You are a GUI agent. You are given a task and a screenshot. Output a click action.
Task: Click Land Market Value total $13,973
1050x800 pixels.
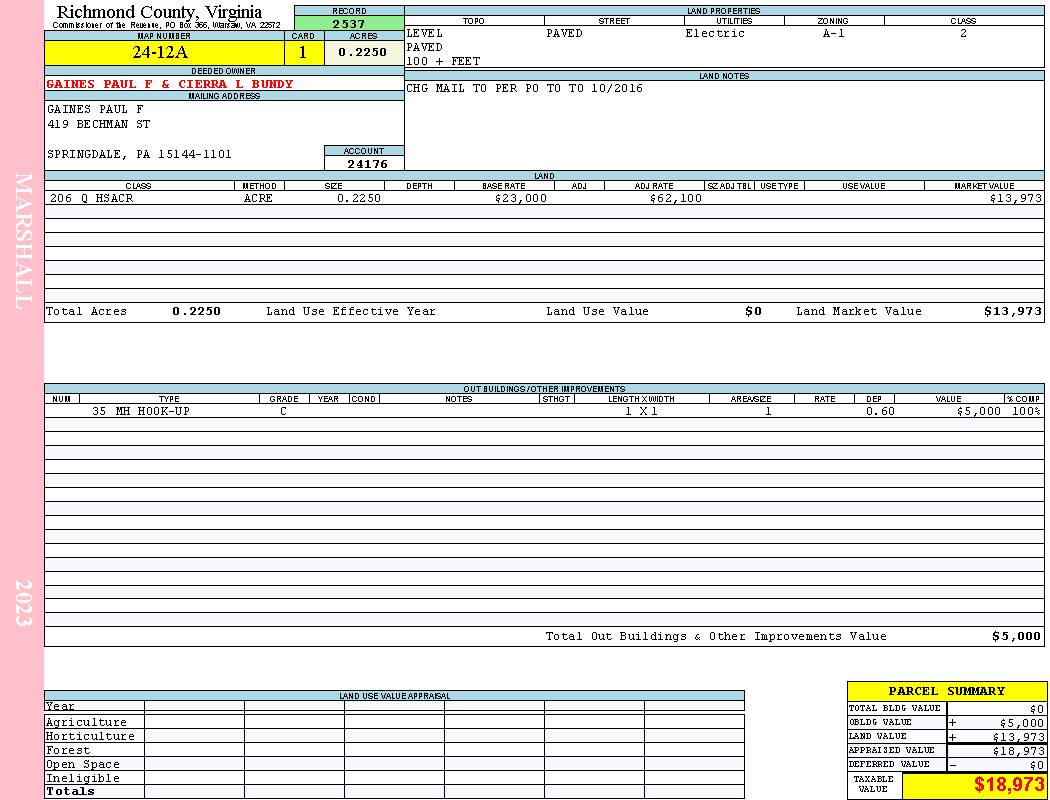coord(1013,311)
